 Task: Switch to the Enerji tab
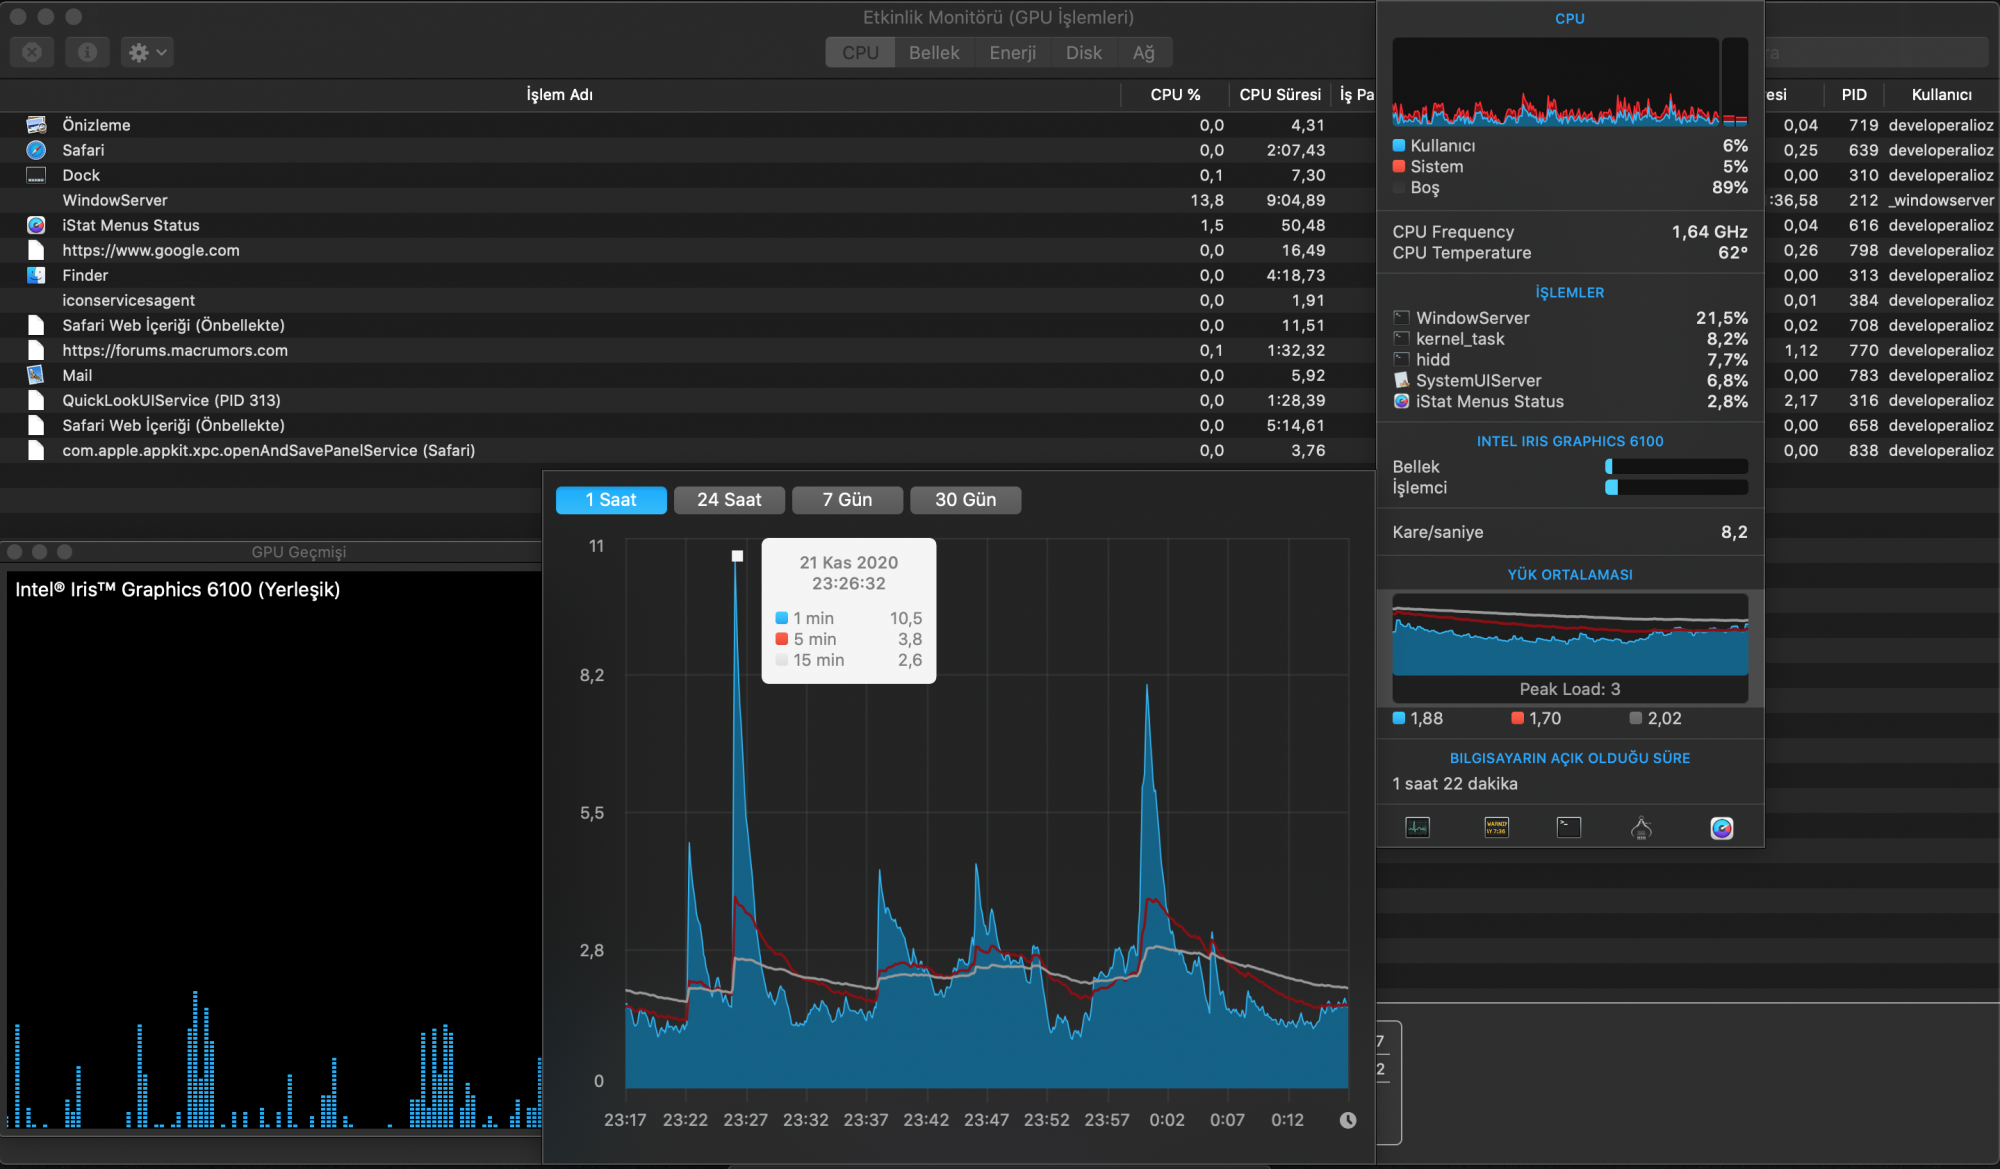coord(1012,52)
